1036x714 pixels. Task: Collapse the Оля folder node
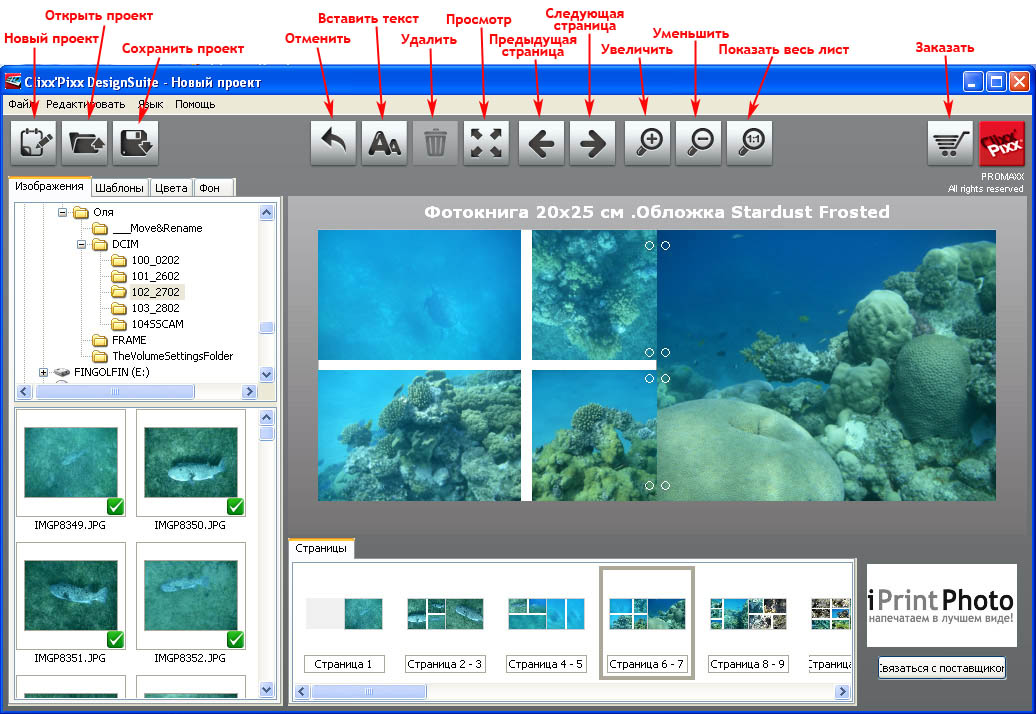(x=62, y=212)
